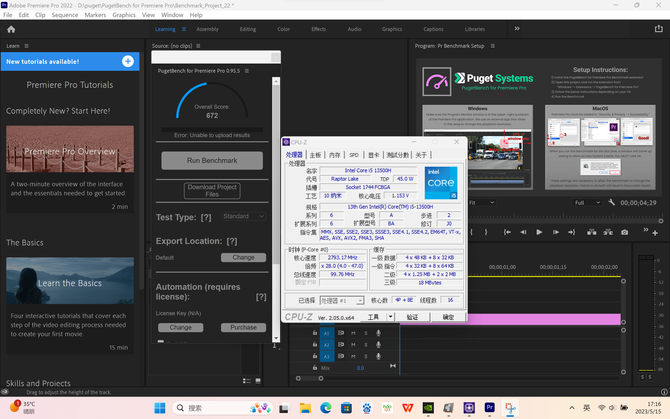Click the Quick Export share icon
Viewport: 670px width, 419px height.
pos(658,29)
